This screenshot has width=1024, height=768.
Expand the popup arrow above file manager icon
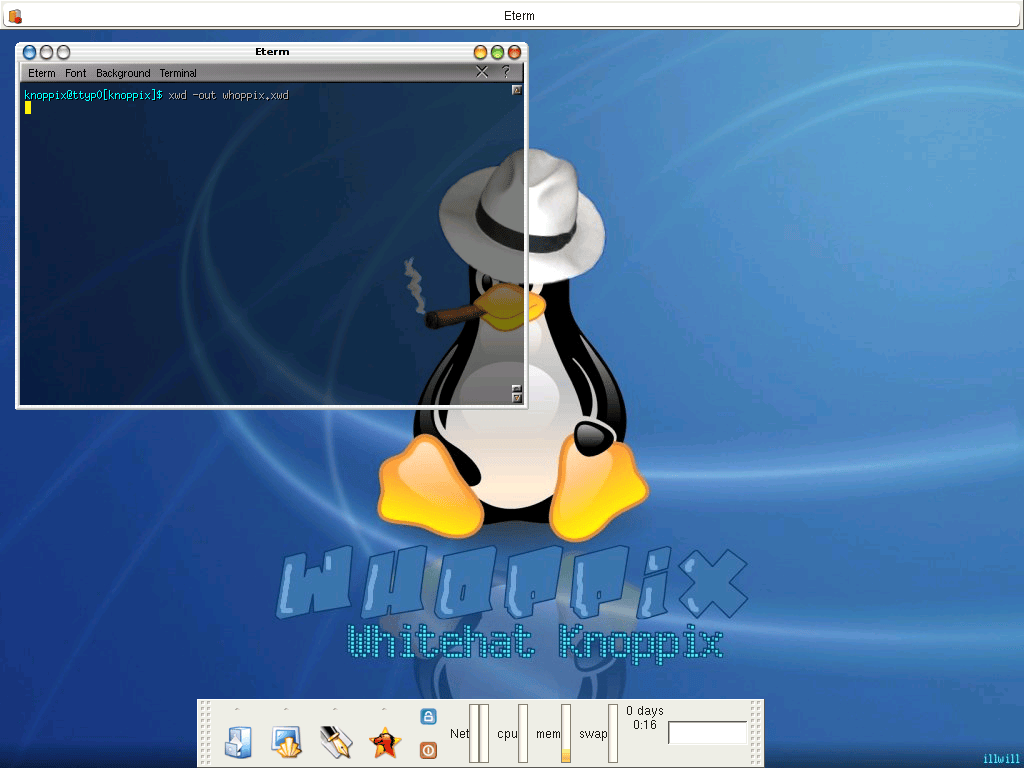pos(236,709)
